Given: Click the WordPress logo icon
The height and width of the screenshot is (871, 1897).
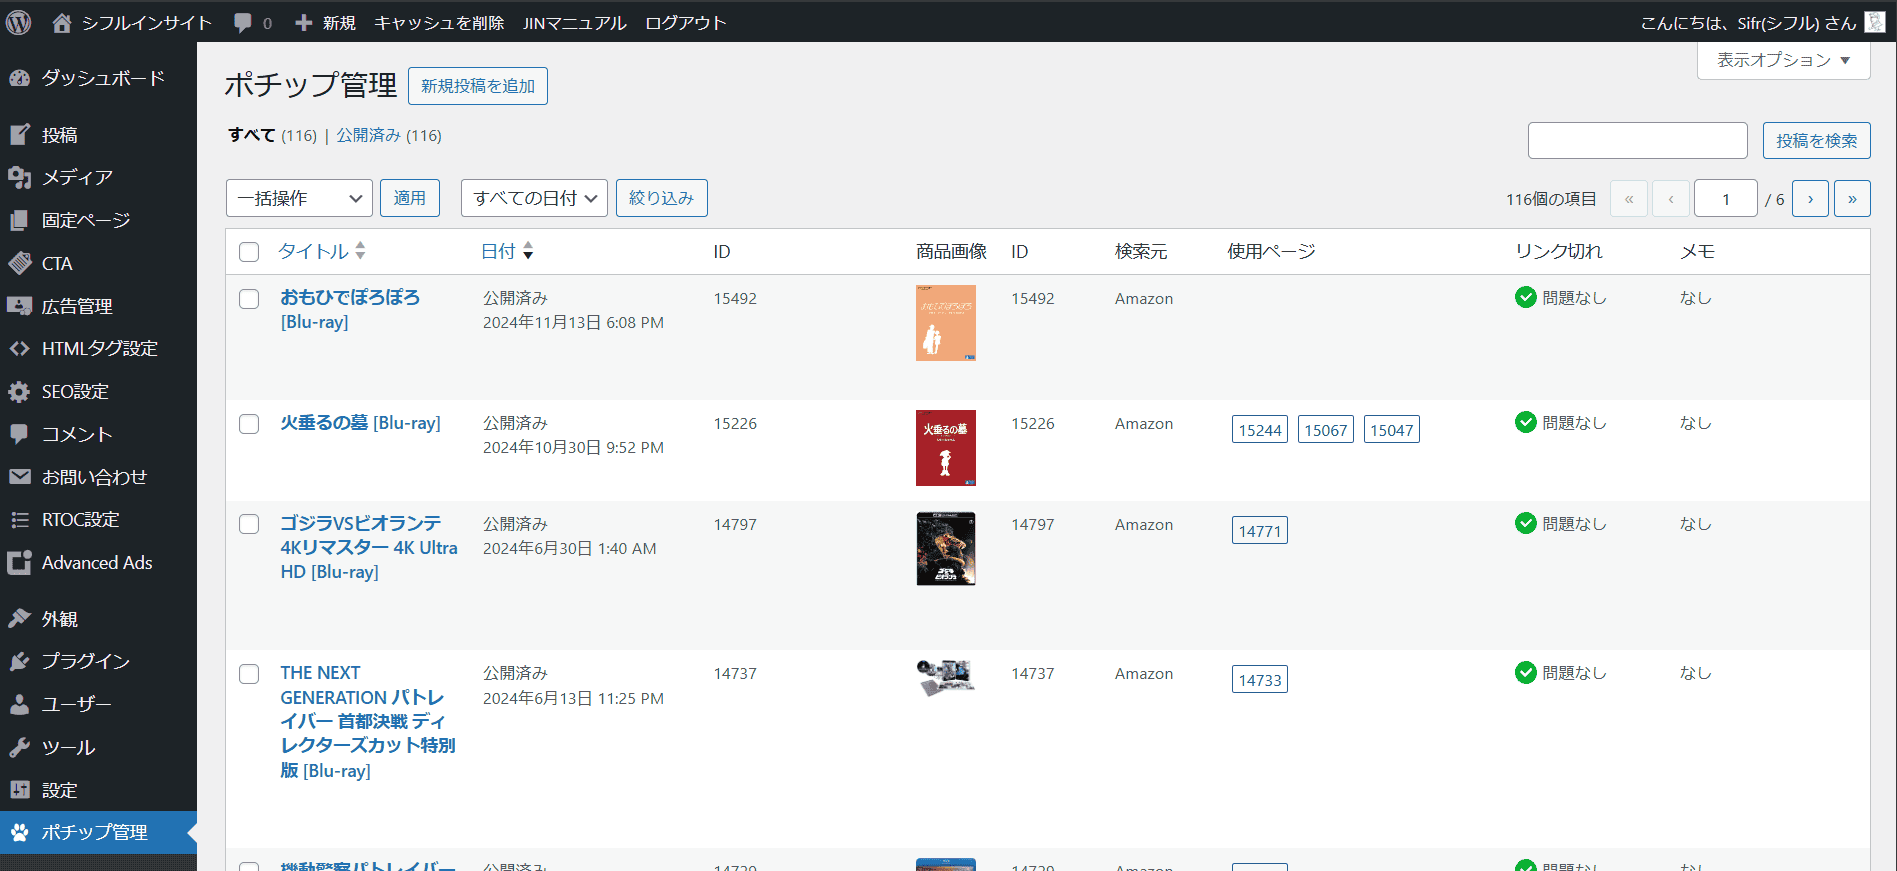Looking at the screenshot, I should tap(18, 22).
